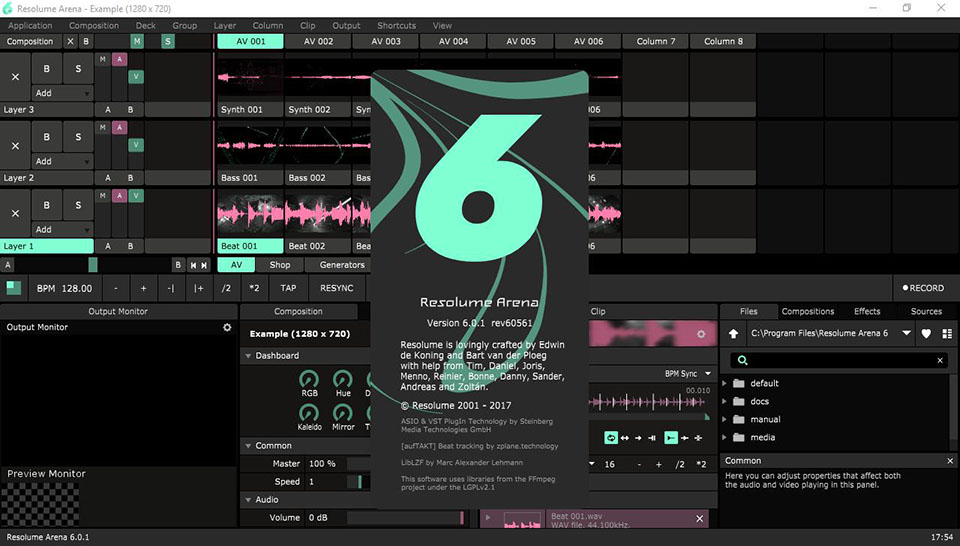The height and width of the screenshot is (546, 960).
Task: Open the Output menu
Action: (346, 26)
